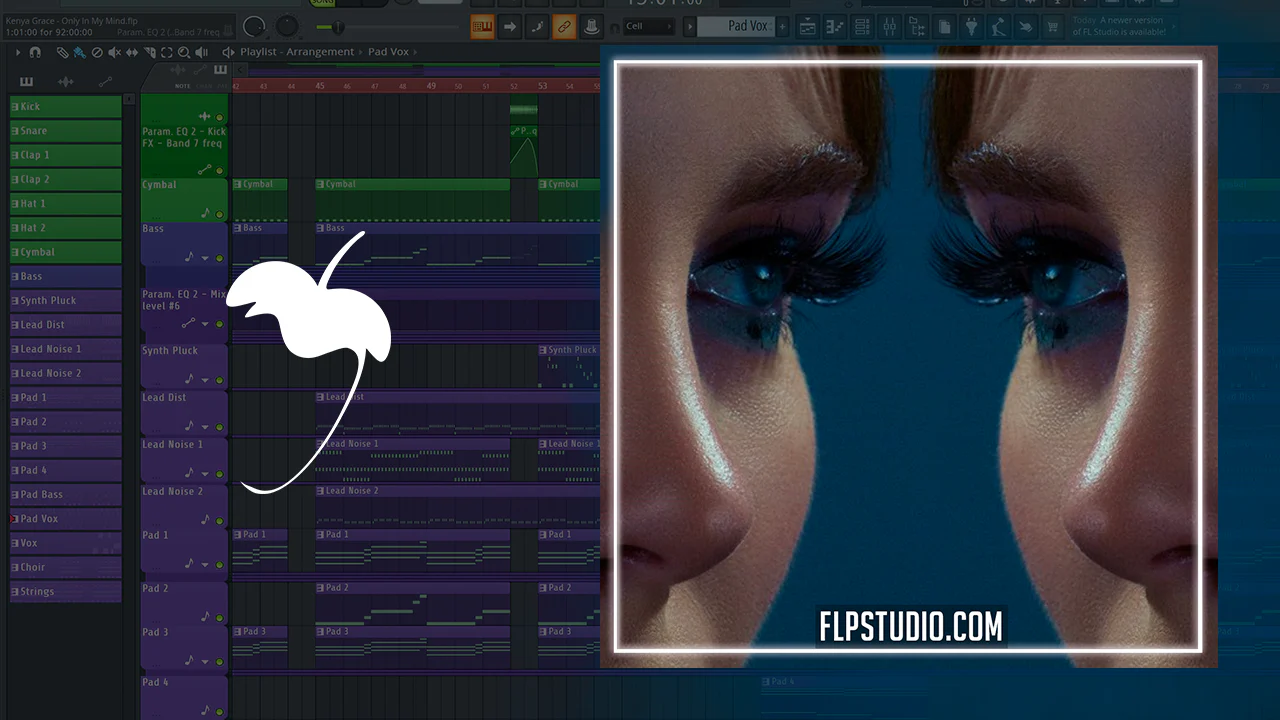1280x720 pixels.
Task: Select the Delete tool
Action: click(x=97, y=52)
